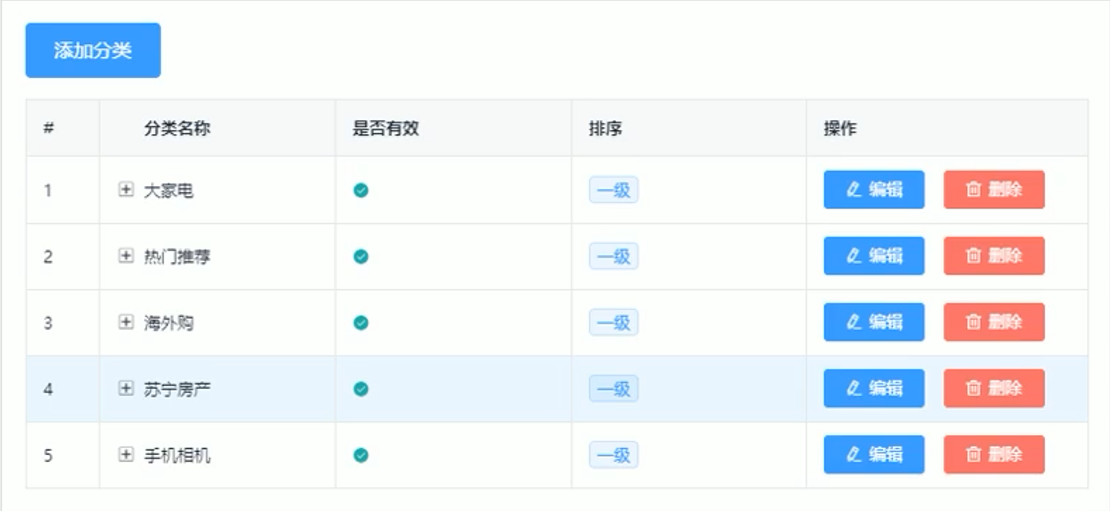The height and width of the screenshot is (511, 1110).
Task: Expand the 大家电 category row
Action: [126, 189]
